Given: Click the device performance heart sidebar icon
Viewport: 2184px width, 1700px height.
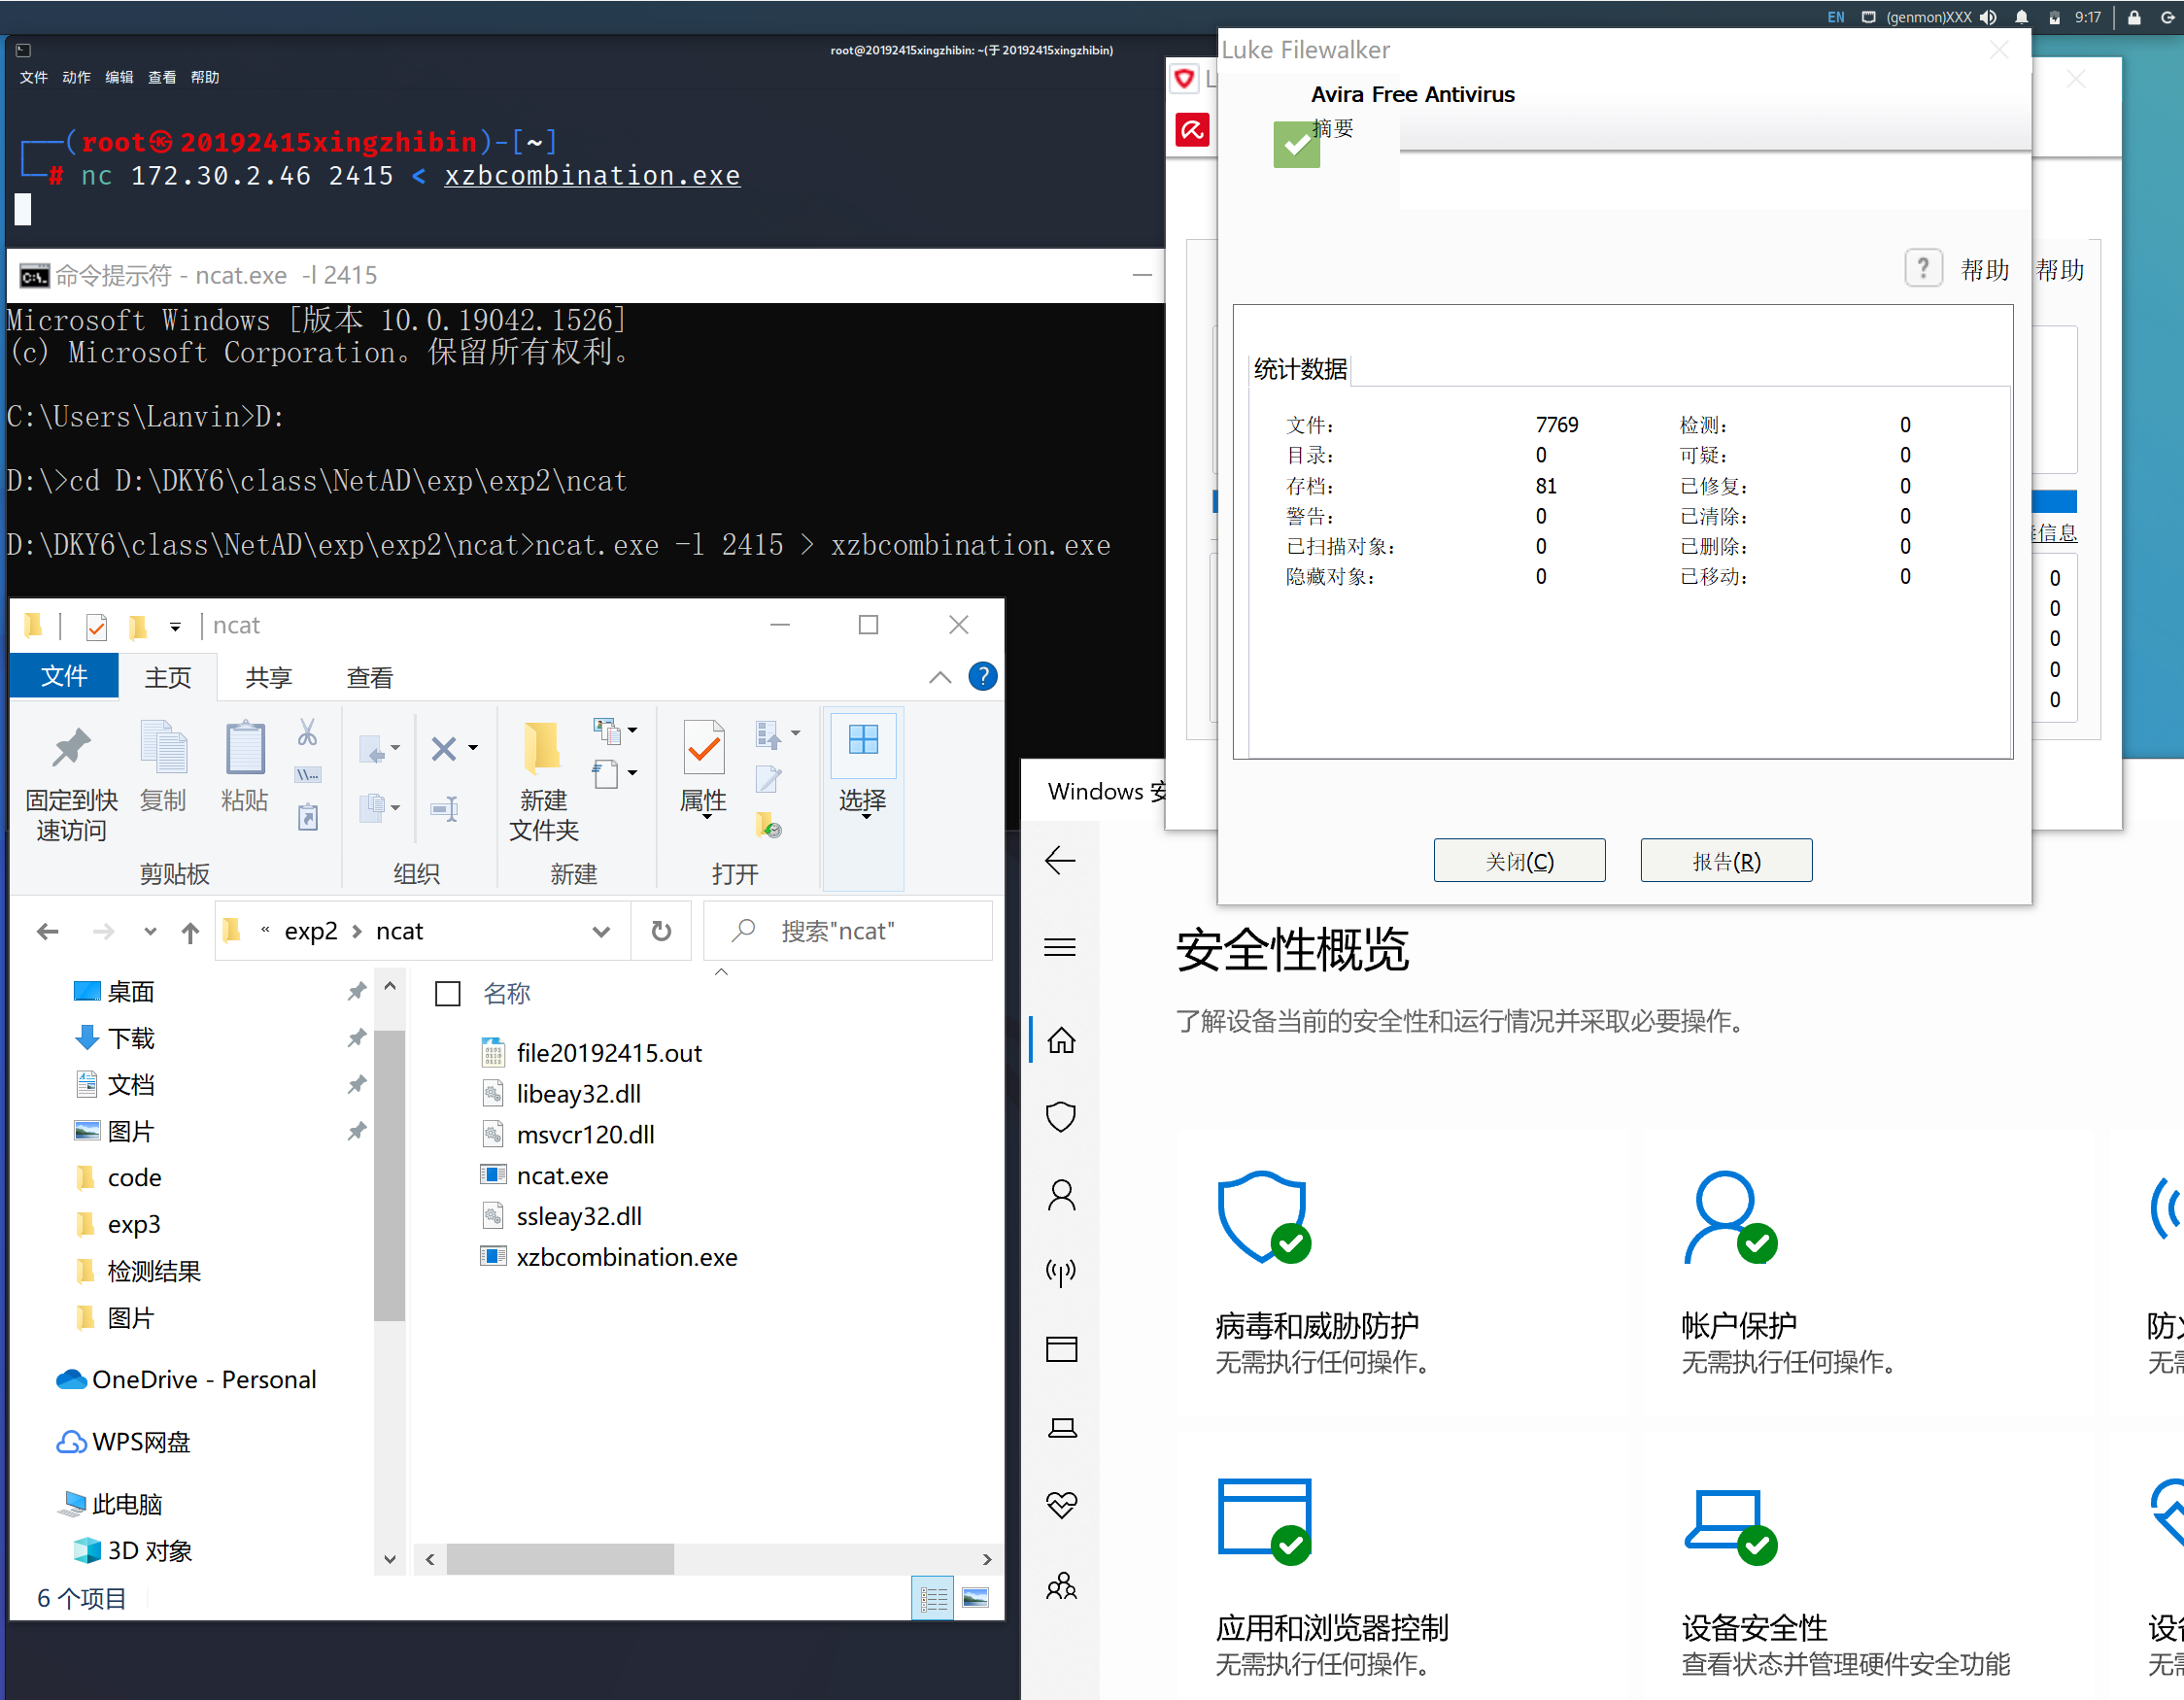Looking at the screenshot, I should [1061, 1504].
